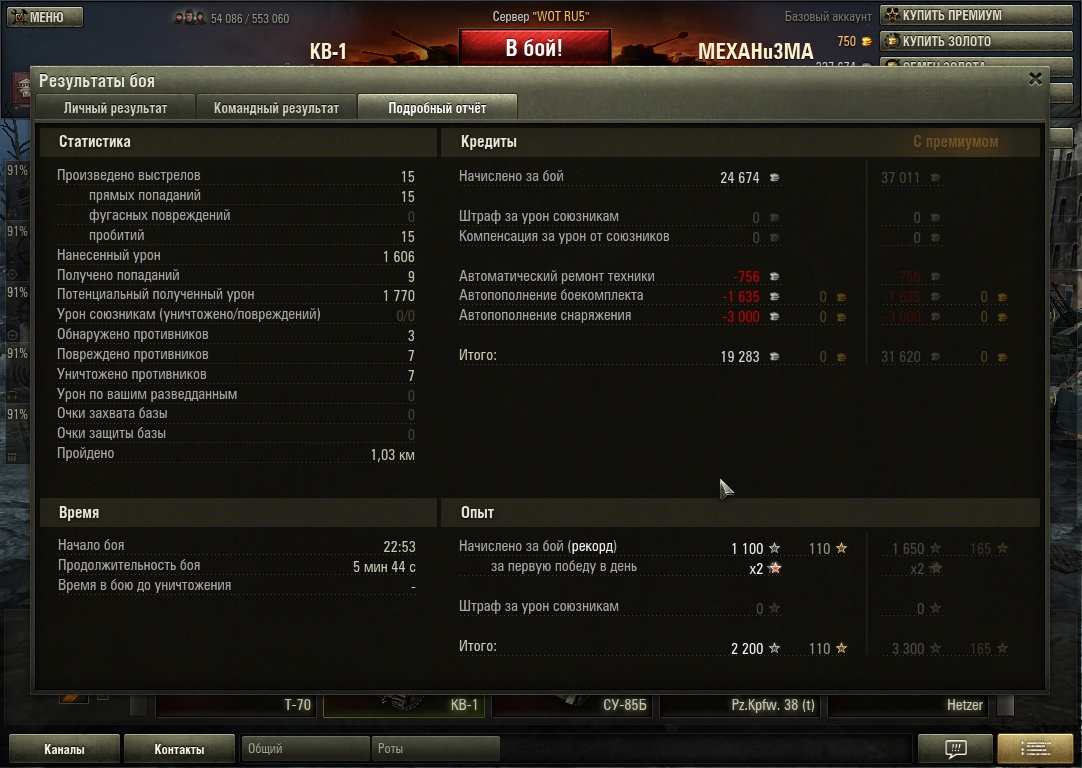
Task: Click the gold coin icon beside 750
Action: coord(866,41)
